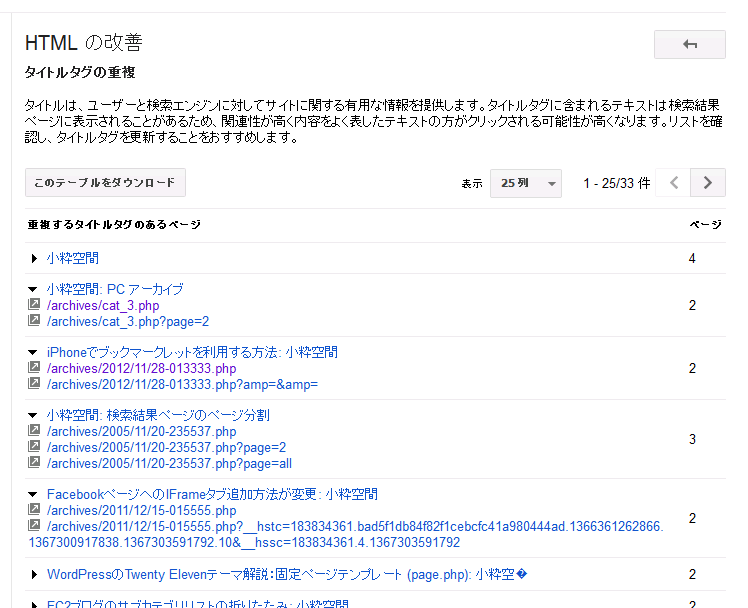Click このテーブルをダウンロード button
The image size is (748, 608).
[x=105, y=183]
